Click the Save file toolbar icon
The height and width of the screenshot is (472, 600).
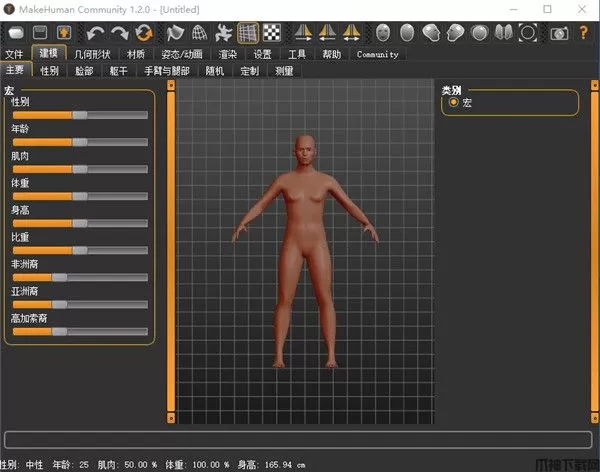click(40, 33)
